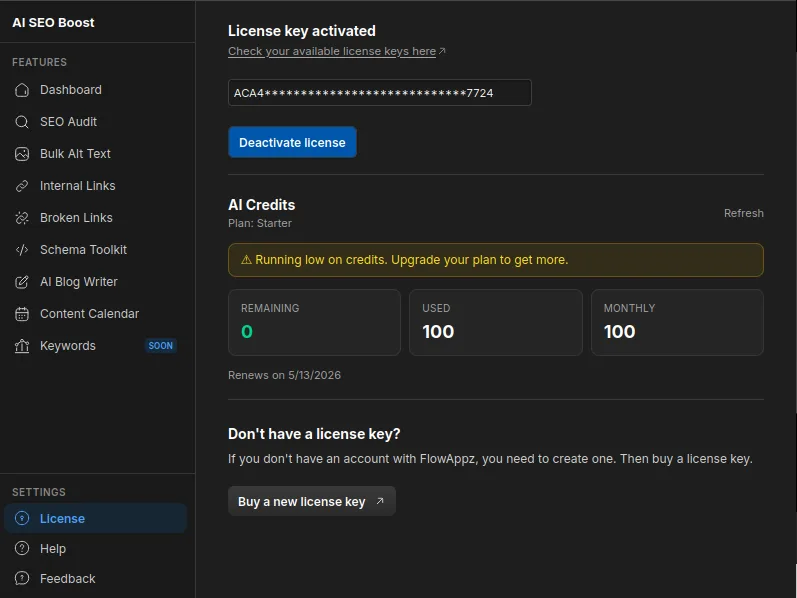
Task: Click the Bulk Alt Text image icon
Action: tap(22, 154)
